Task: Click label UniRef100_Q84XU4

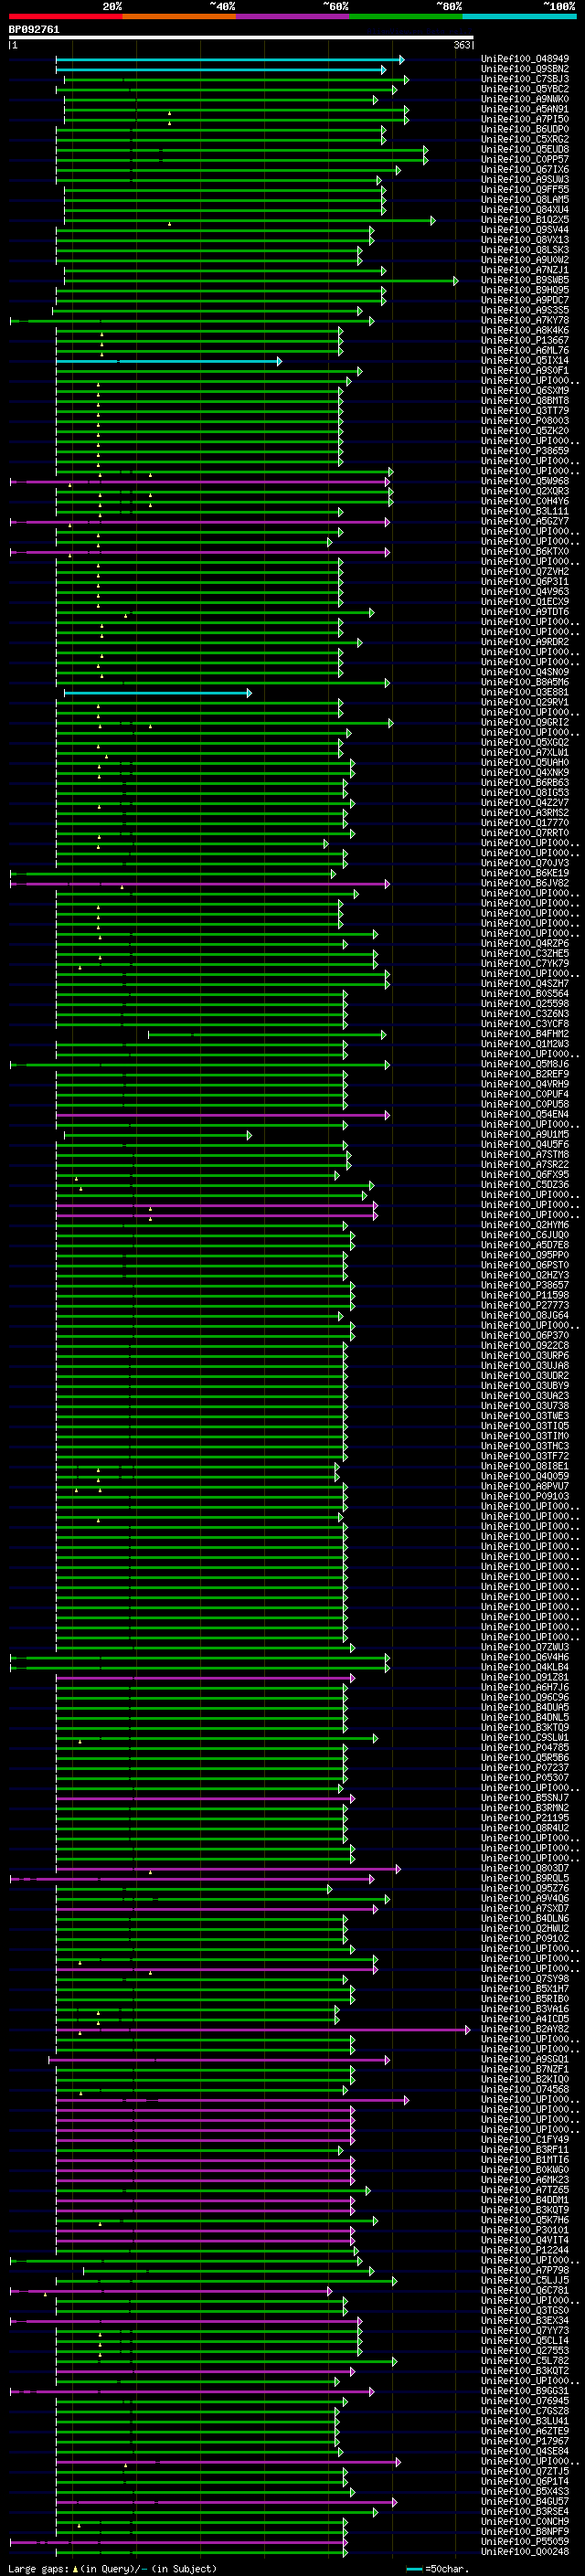Action: pyautogui.click(x=525, y=209)
